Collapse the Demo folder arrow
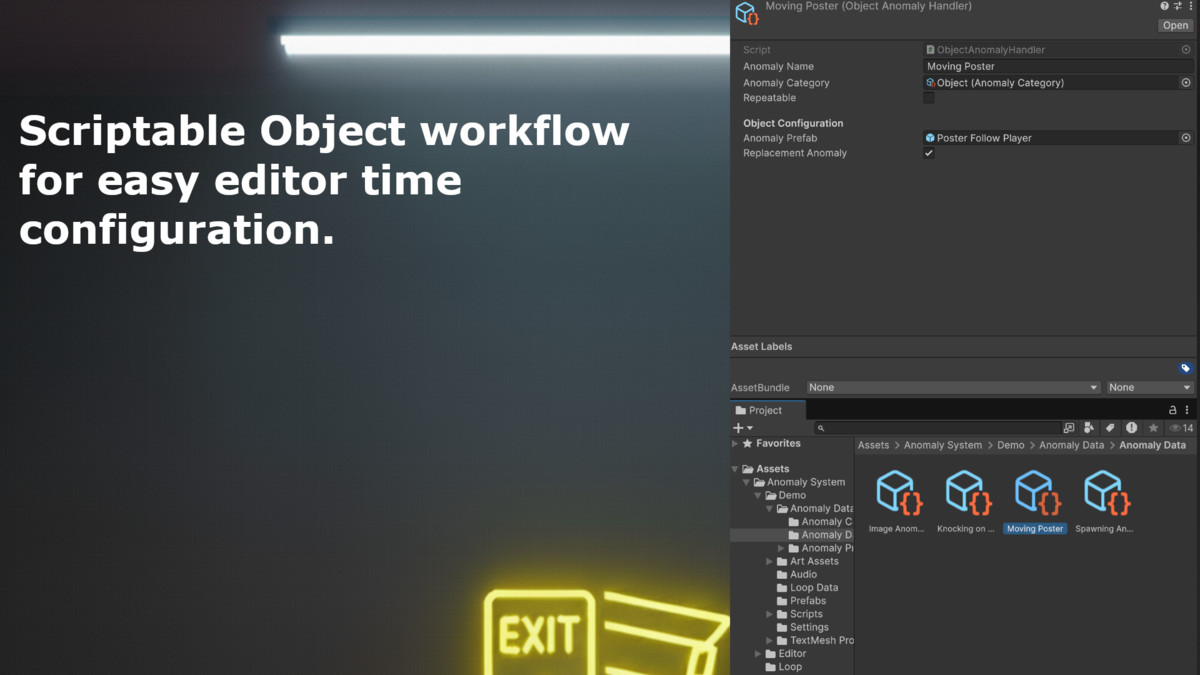 [x=758, y=495]
